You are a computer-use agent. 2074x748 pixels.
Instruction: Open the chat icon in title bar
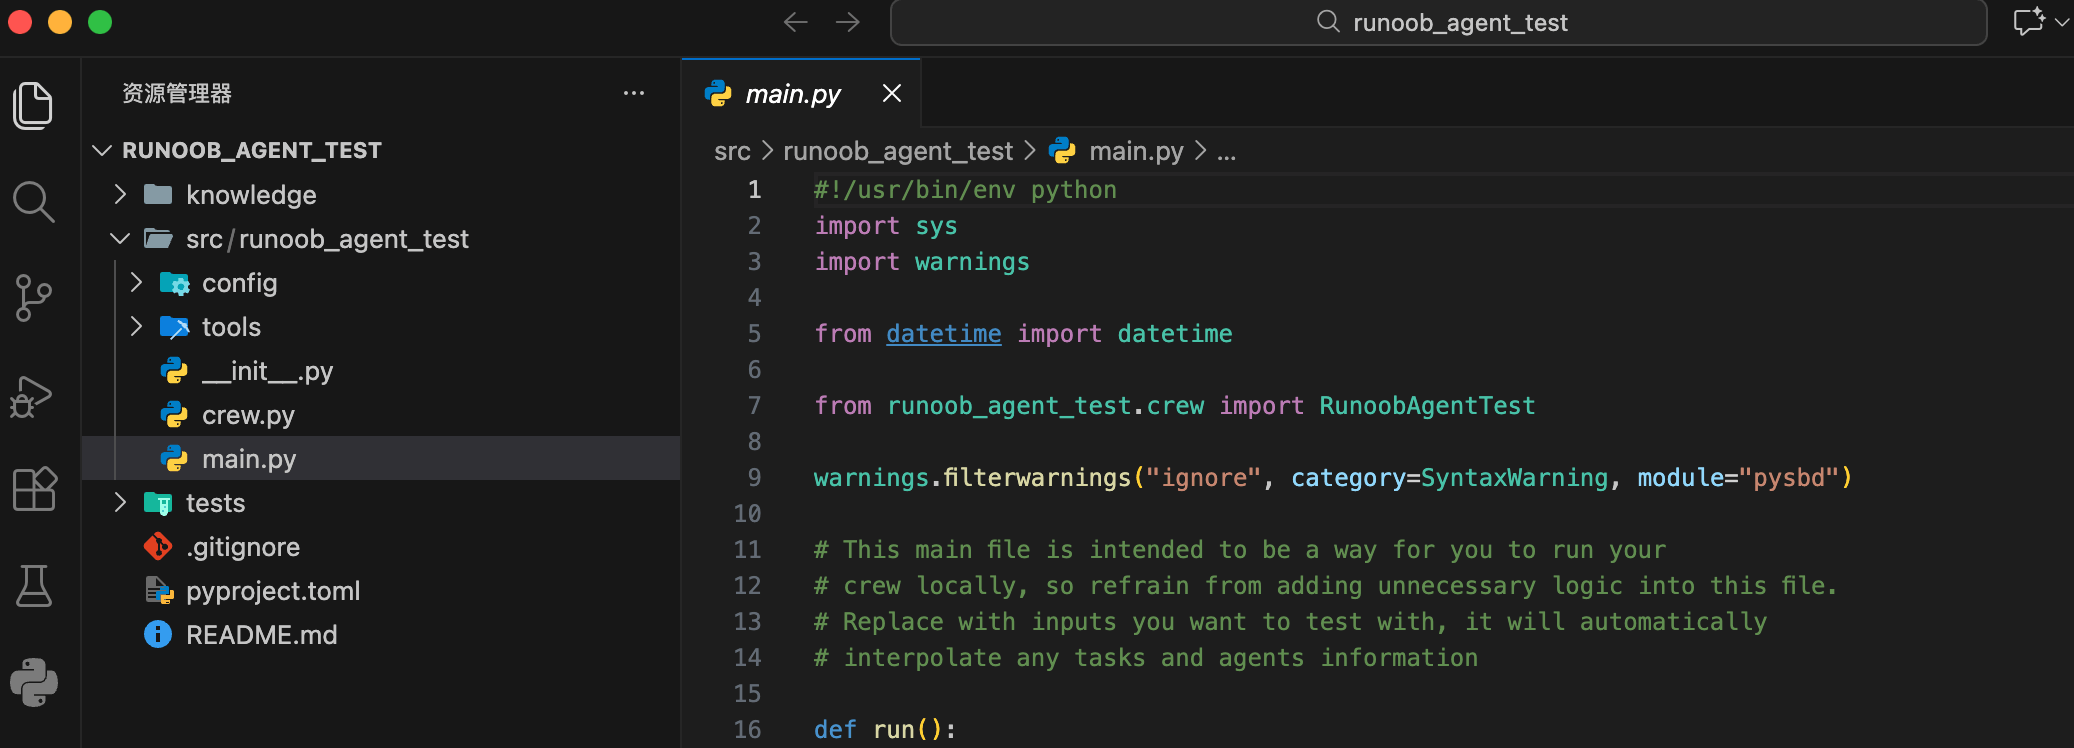[2028, 22]
